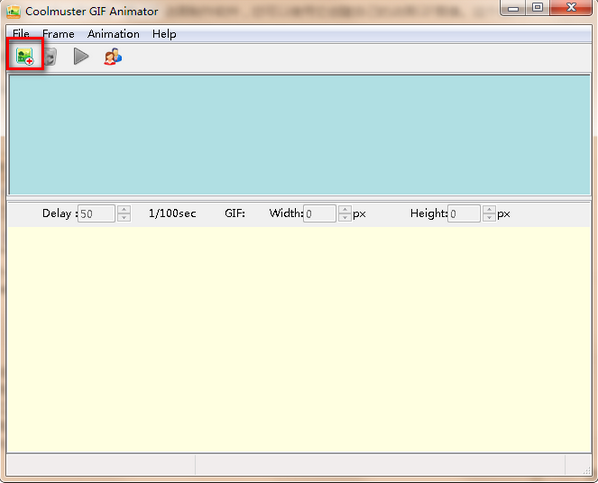Increase GIF Height with up arrow
This screenshot has height=483, width=598.
tap(489, 209)
